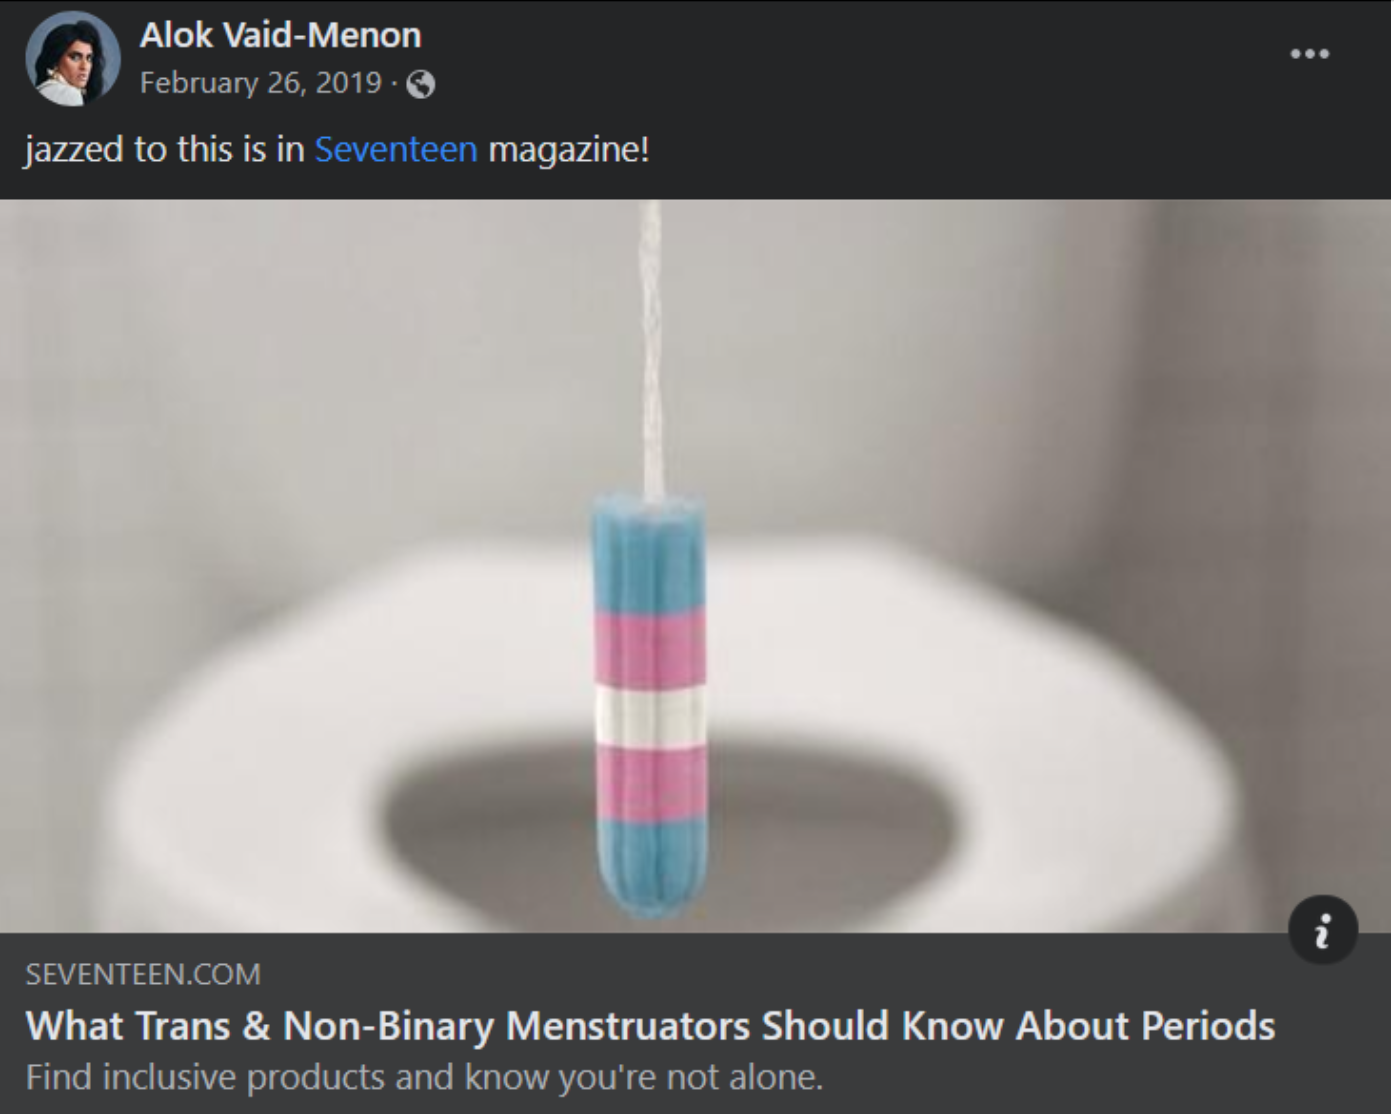Click the word 'magazine!' in the post
This screenshot has height=1120, width=1394.
tap(569, 150)
